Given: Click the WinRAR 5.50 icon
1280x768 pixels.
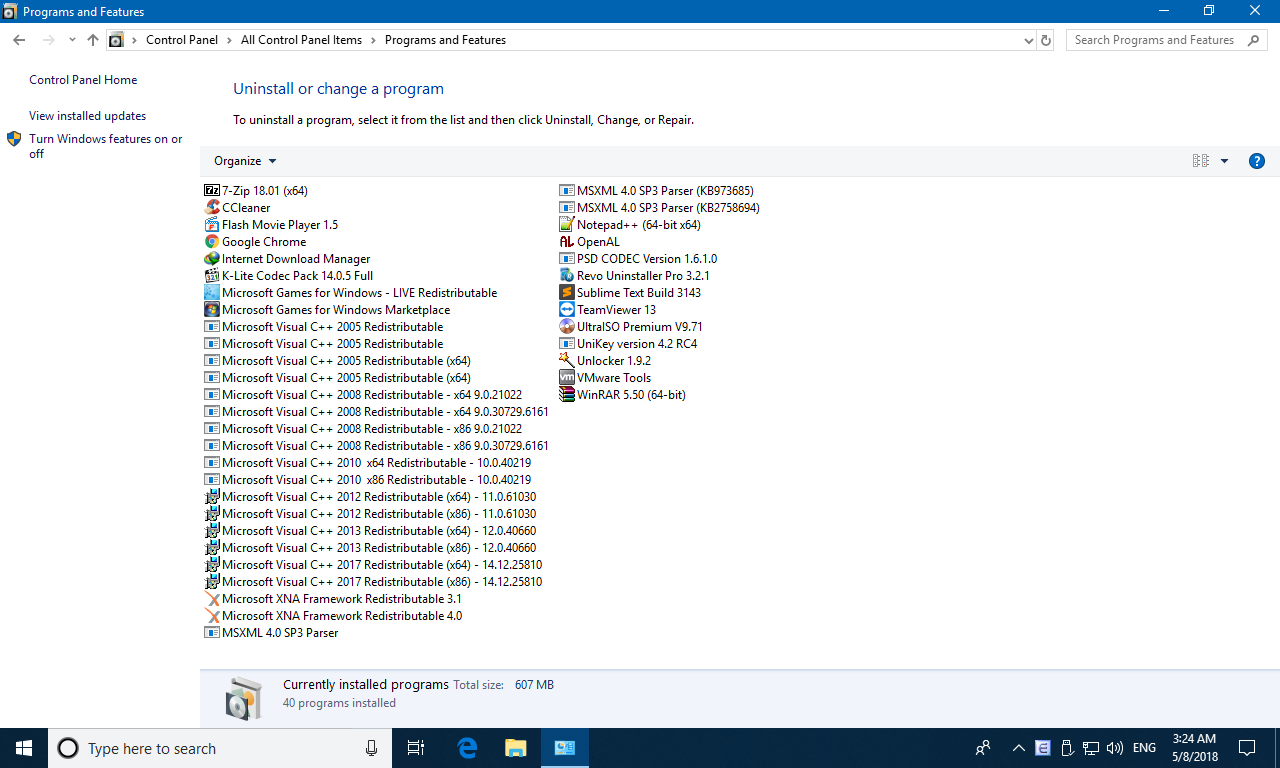Looking at the screenshot, I should point(567,394).
